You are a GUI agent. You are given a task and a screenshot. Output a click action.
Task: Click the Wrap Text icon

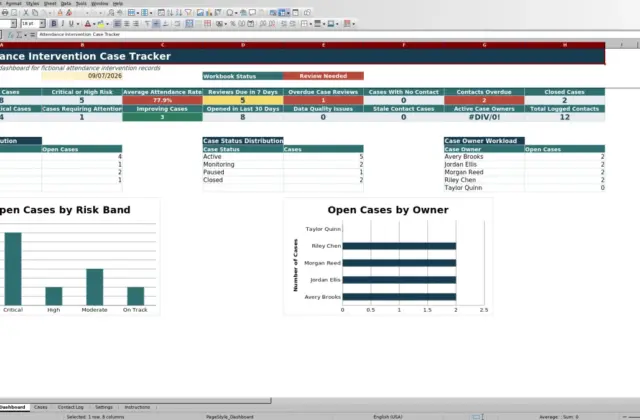click(x=178, y=24)
